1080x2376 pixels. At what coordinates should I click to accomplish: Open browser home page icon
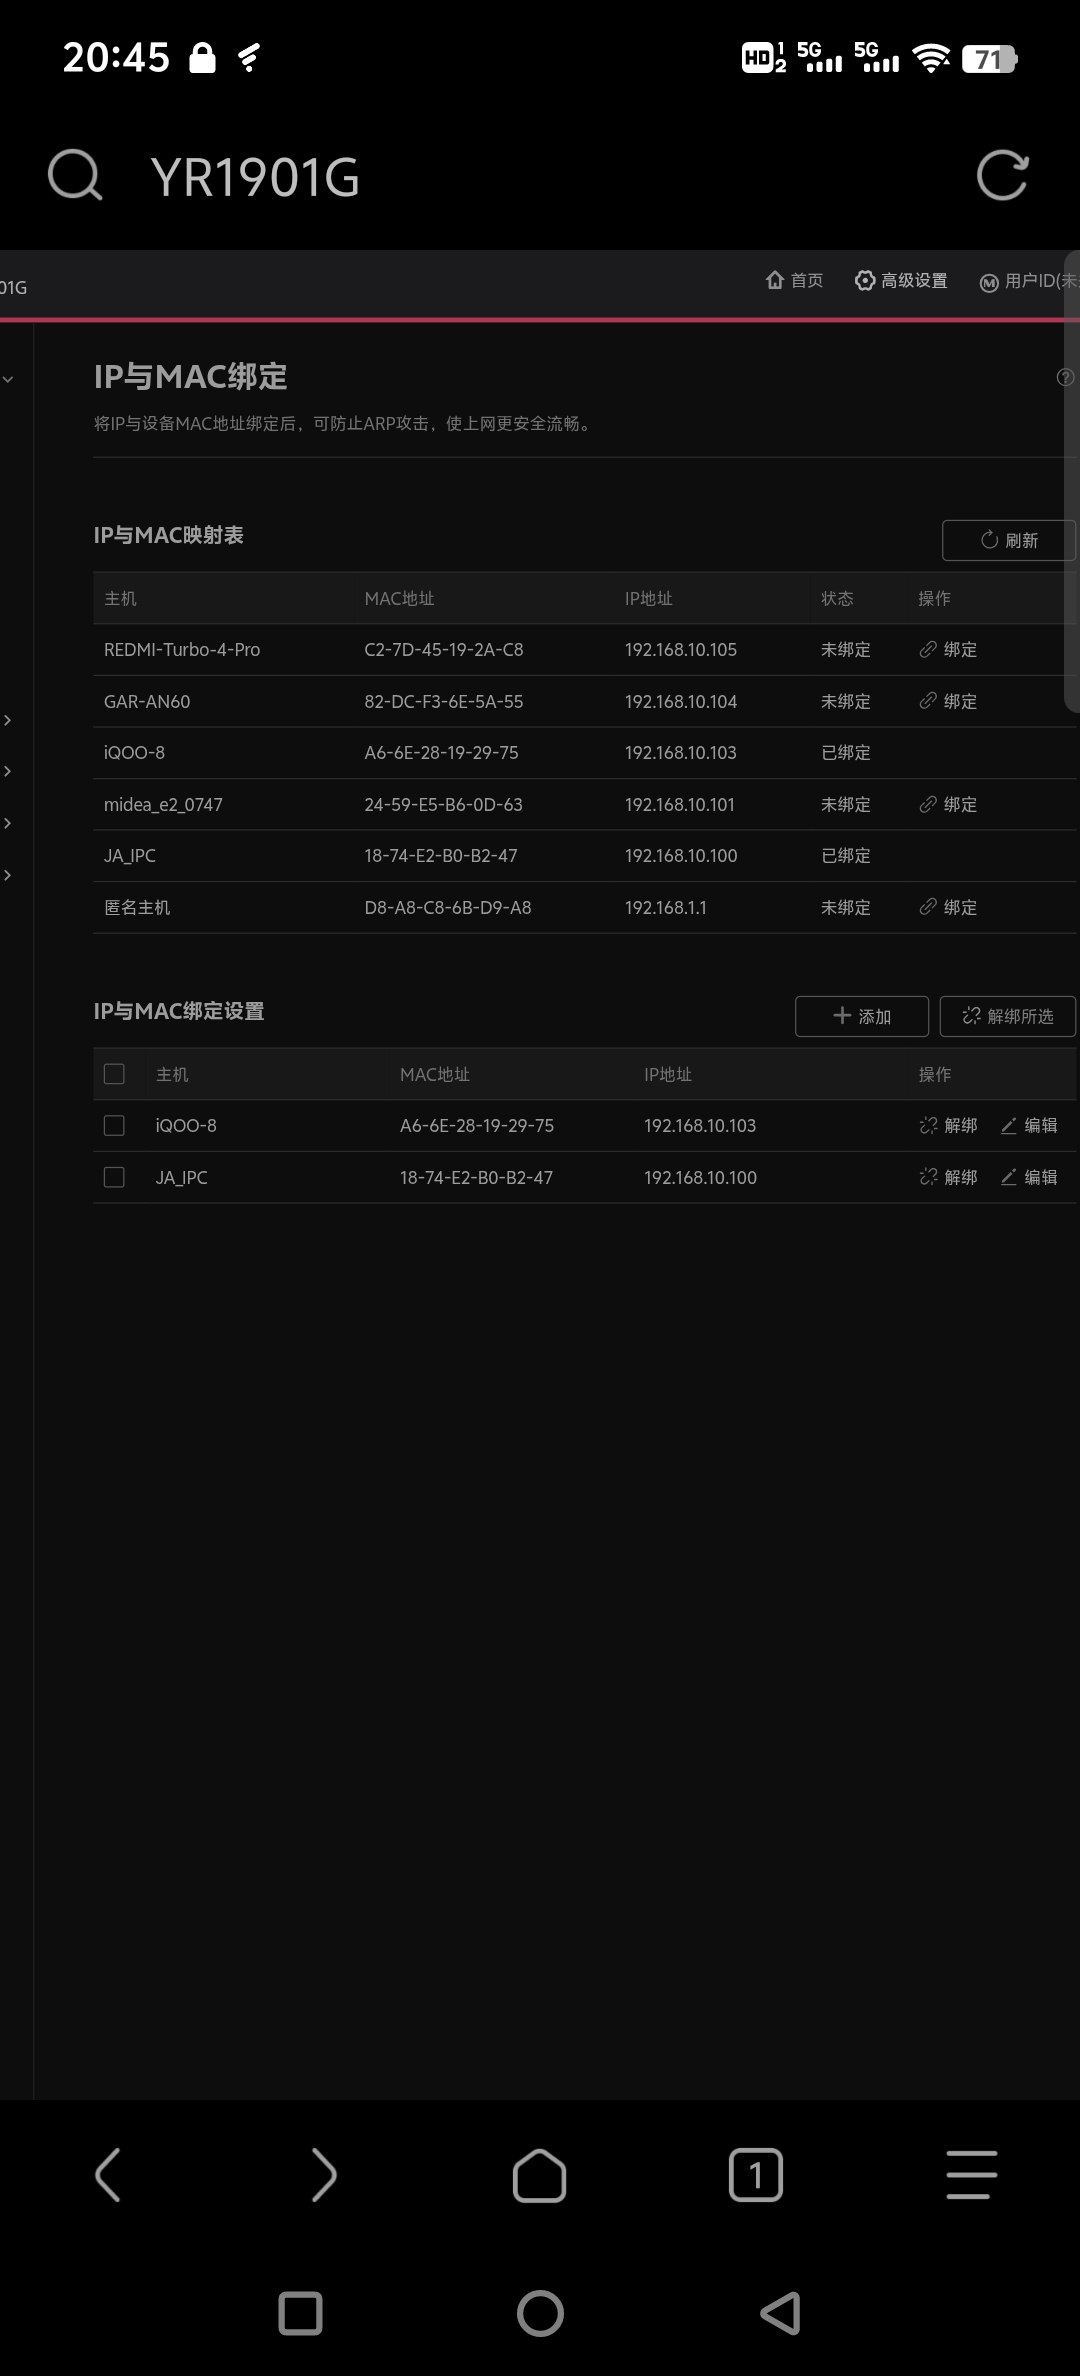540,2174
